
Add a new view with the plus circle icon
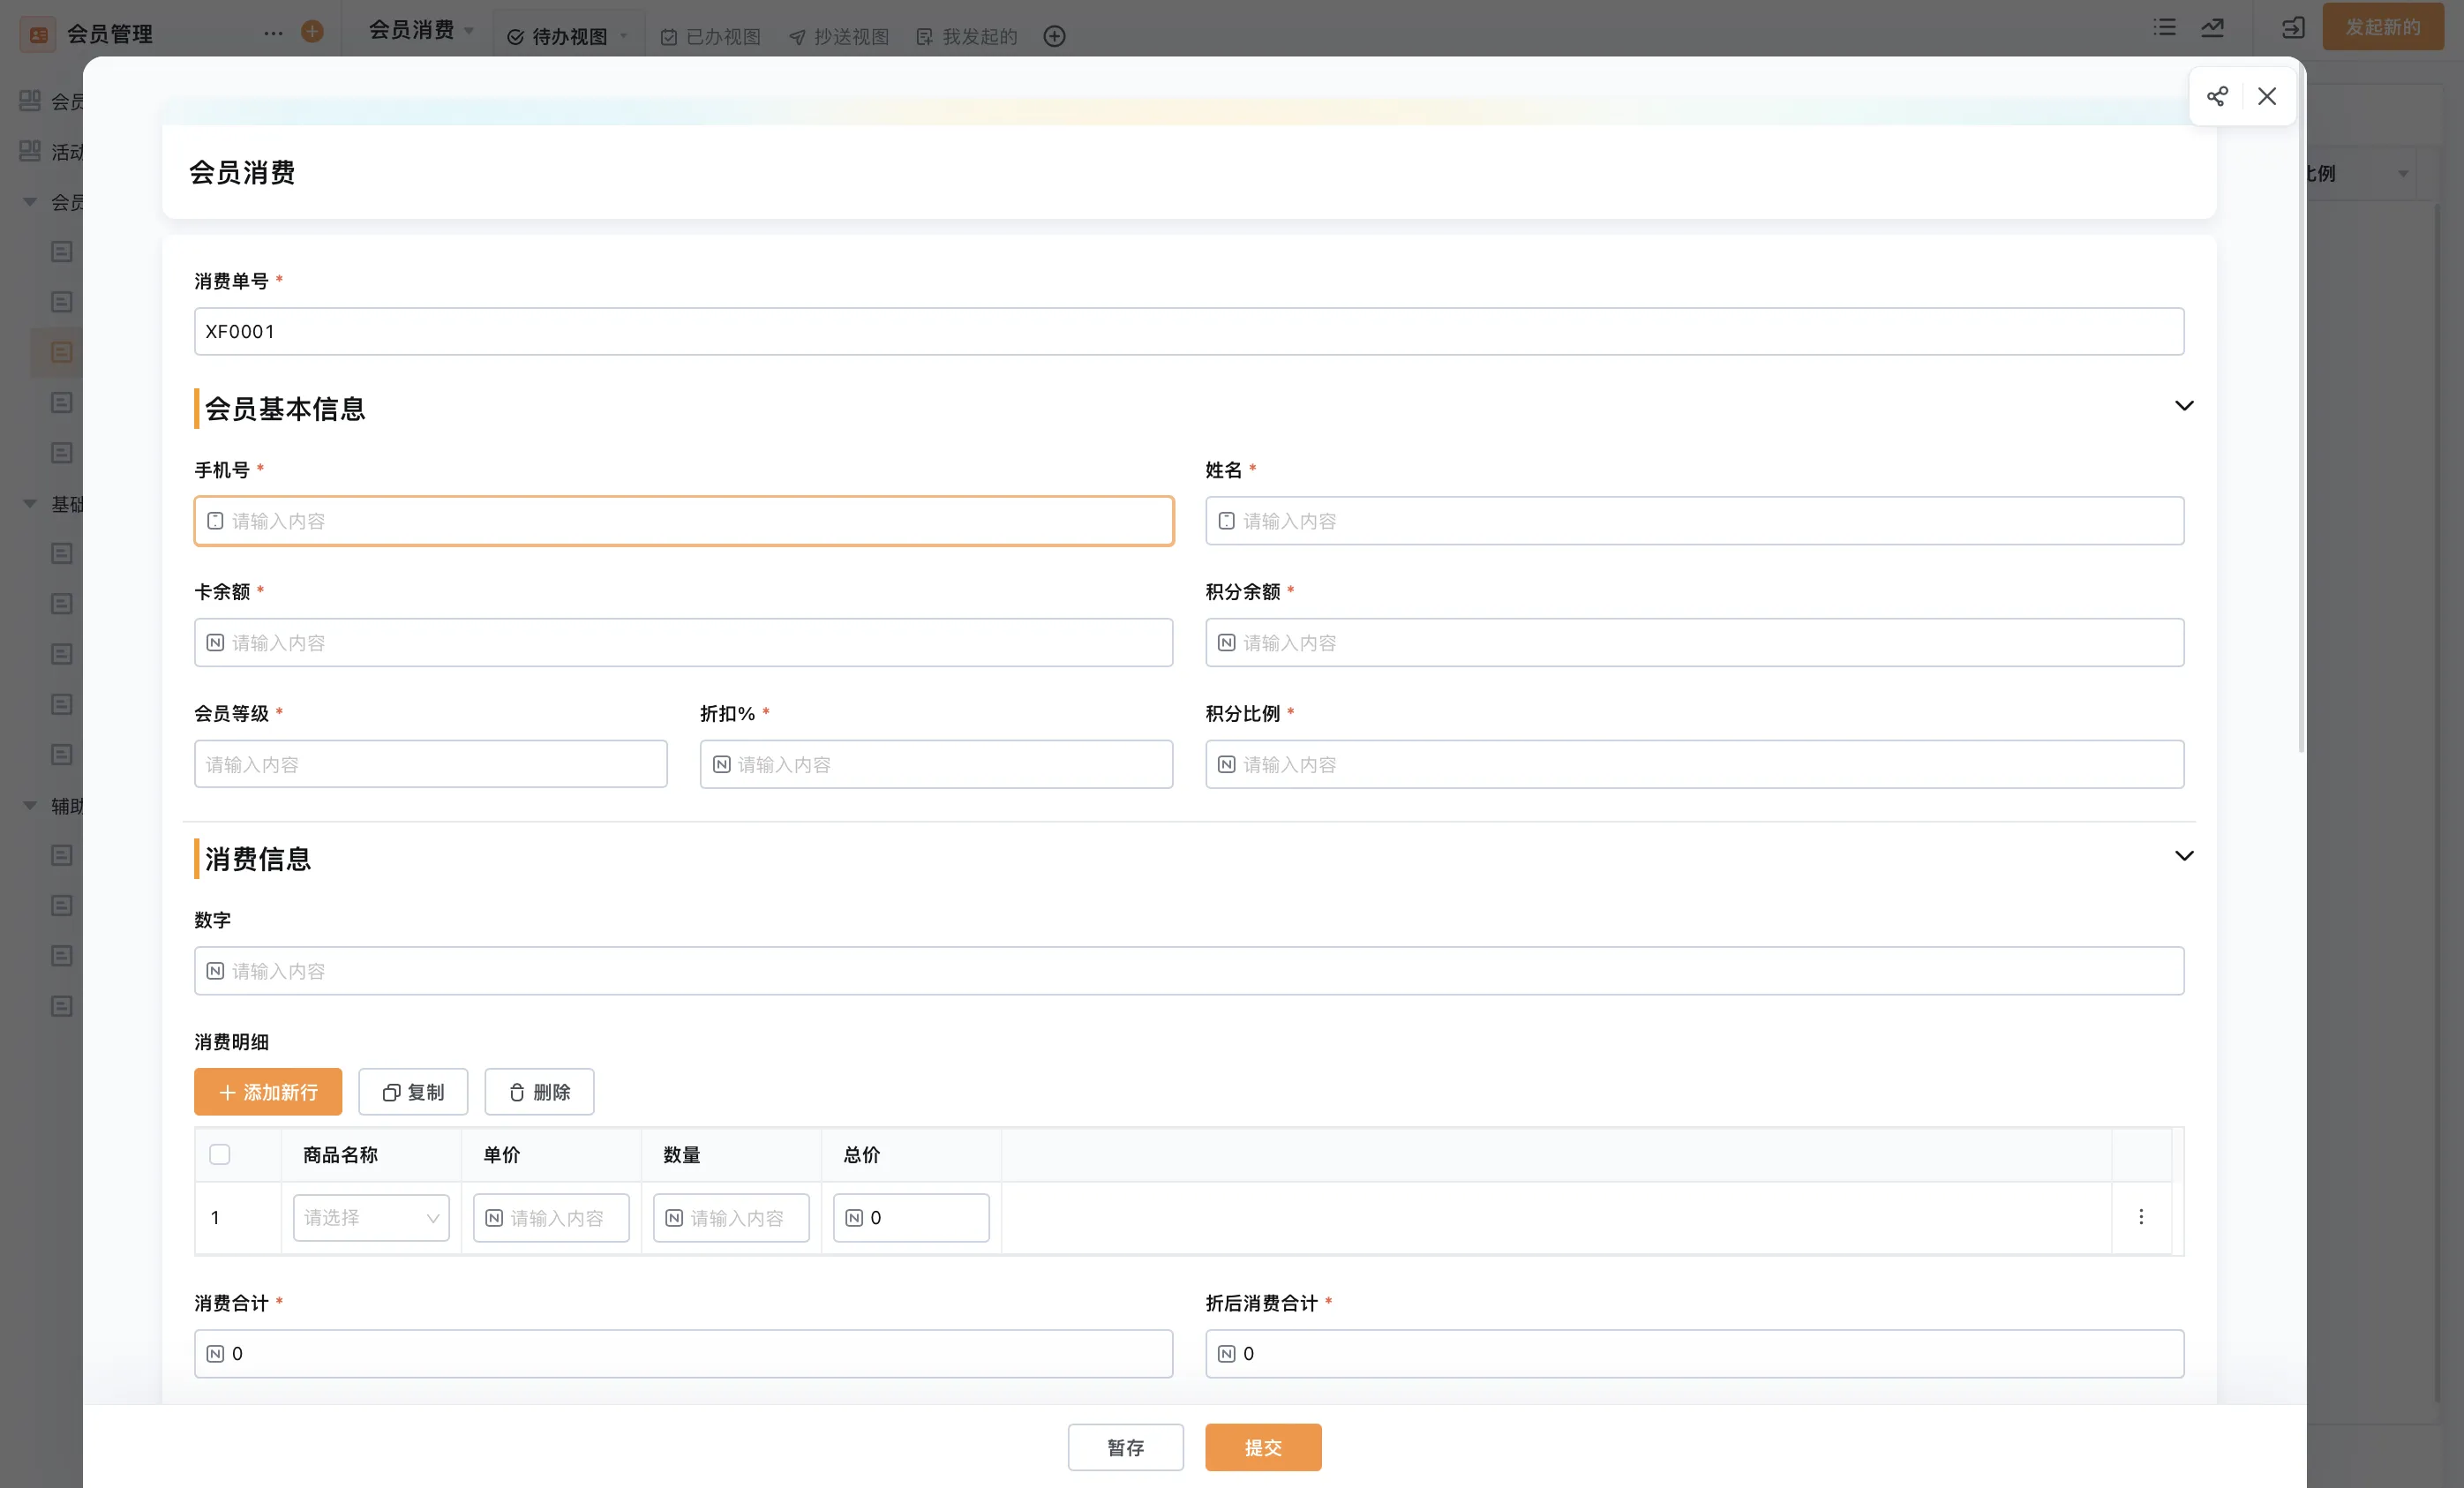tap(1054, 36)
